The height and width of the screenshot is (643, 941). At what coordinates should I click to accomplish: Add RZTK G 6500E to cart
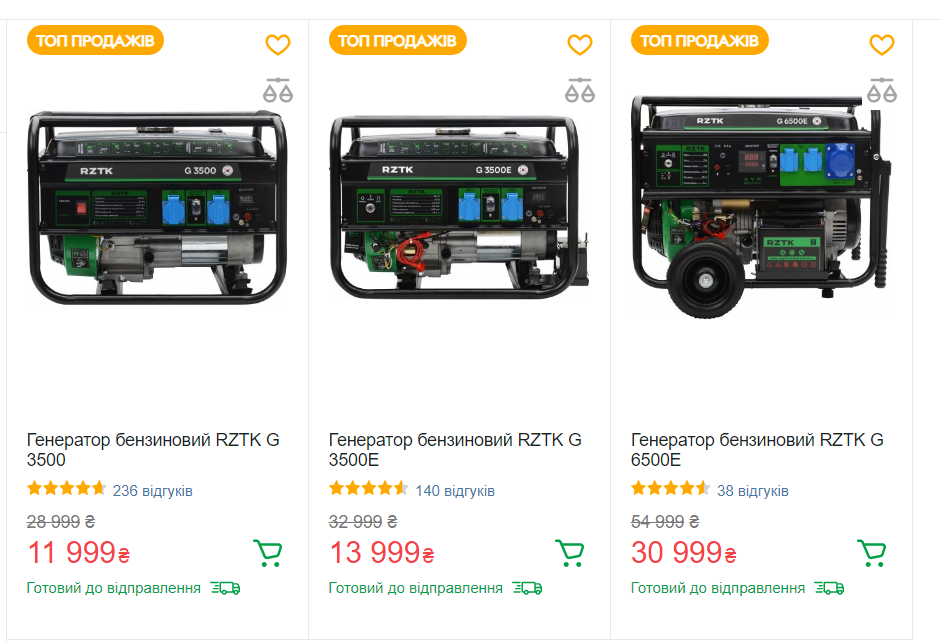point(871,553)
